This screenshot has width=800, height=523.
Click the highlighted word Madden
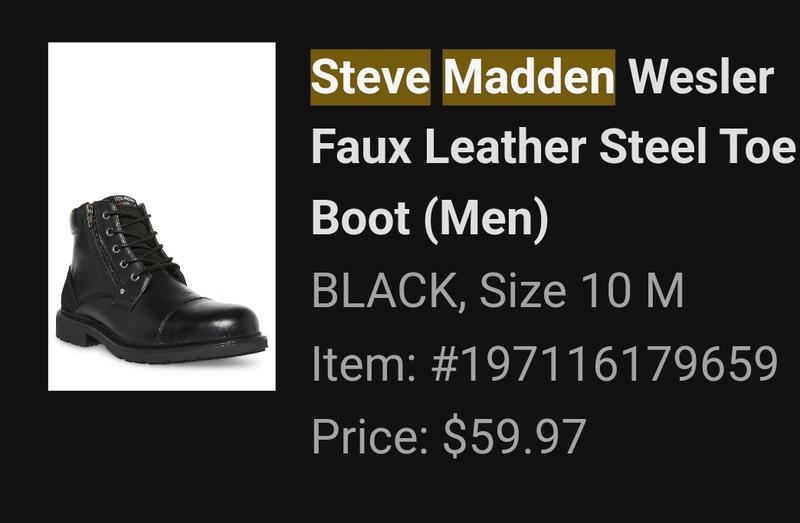point(529,77)
